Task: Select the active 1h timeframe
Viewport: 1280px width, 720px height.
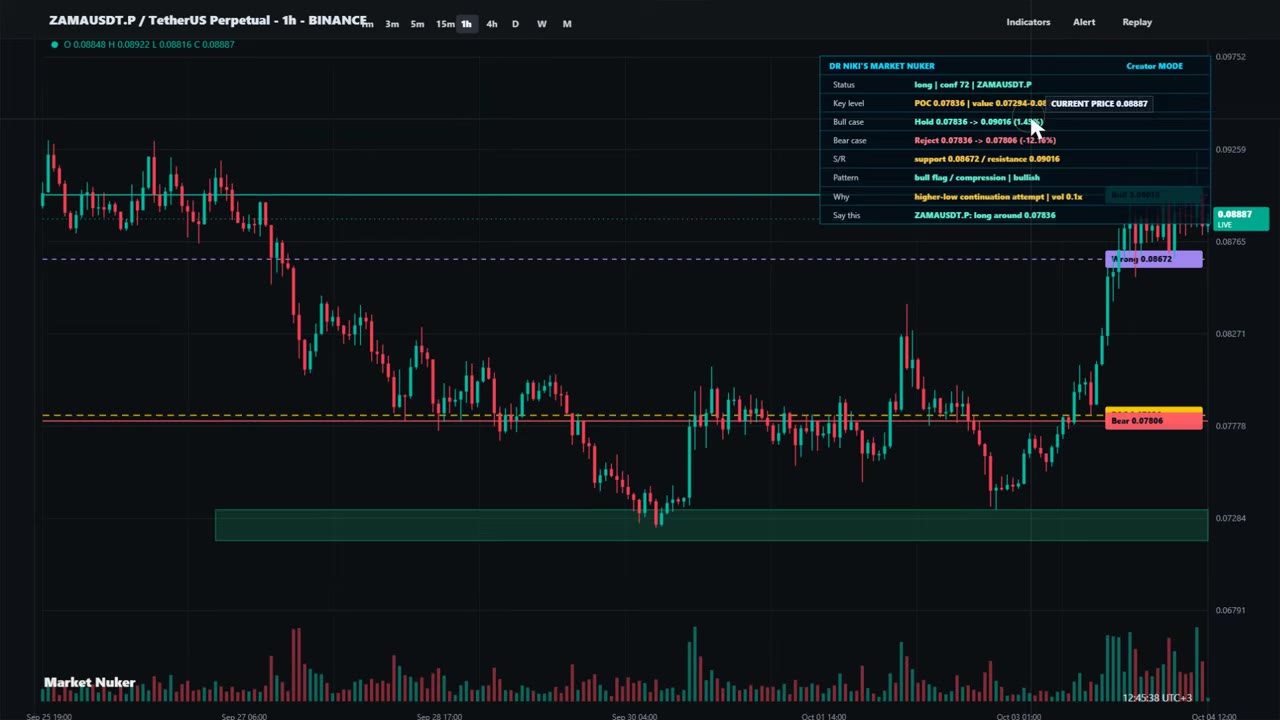Action: [x=466, y=24]
